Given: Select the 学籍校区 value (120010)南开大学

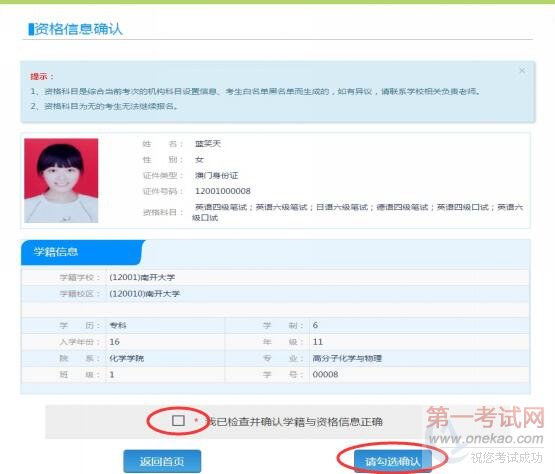Looking at the screenshot, I should [144, 293].
